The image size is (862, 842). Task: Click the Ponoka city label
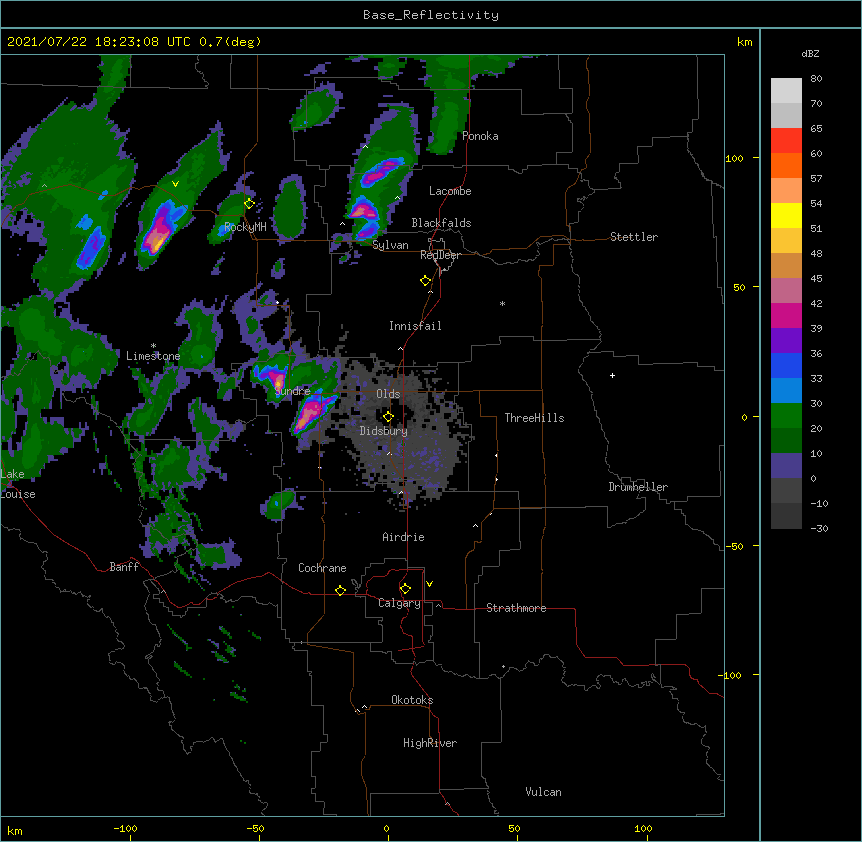coord(480,136)
